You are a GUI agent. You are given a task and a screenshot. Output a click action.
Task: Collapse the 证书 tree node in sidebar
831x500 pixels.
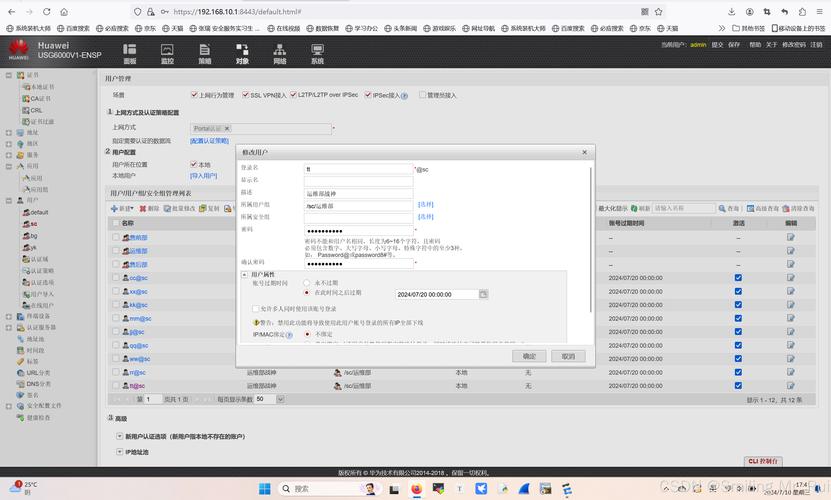click(x=8, y=75)
